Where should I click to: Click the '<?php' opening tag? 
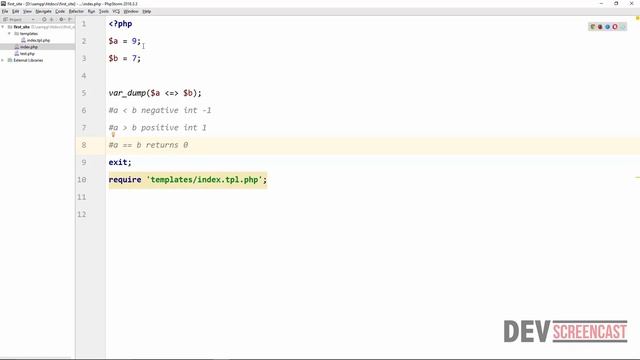(120, 24)
